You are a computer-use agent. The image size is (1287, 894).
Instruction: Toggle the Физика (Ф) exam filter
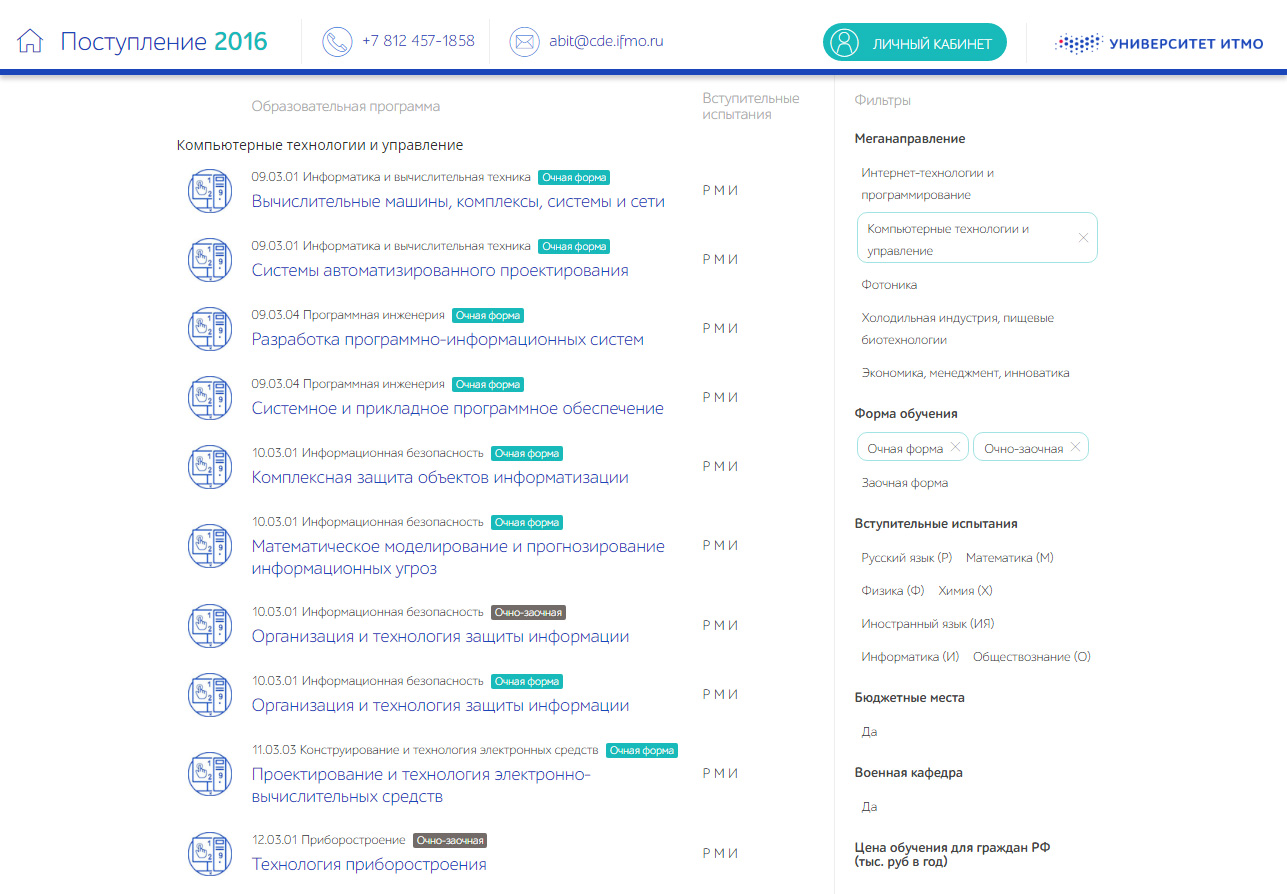coord(893,591)
